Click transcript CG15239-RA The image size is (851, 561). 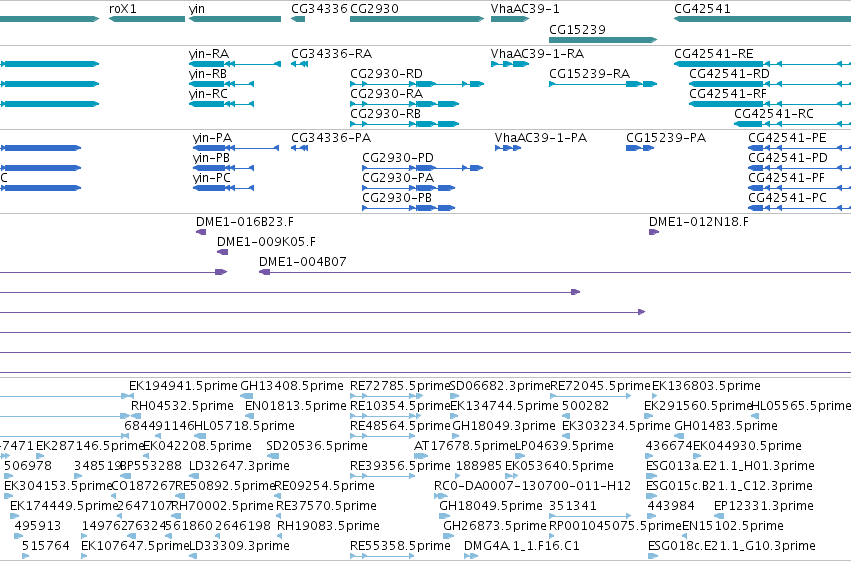(589, 74)
